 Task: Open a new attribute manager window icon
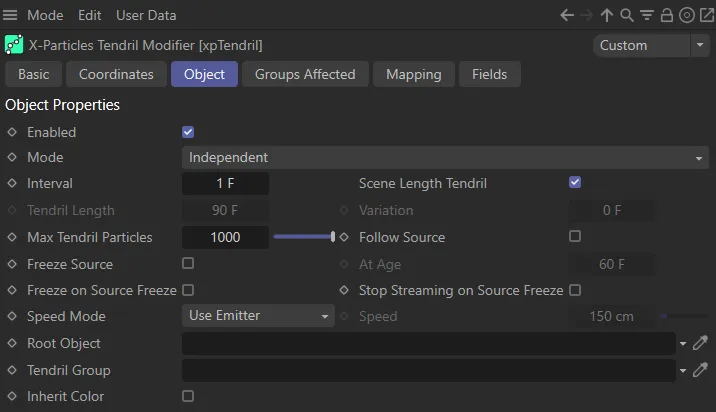pos(707,15)
